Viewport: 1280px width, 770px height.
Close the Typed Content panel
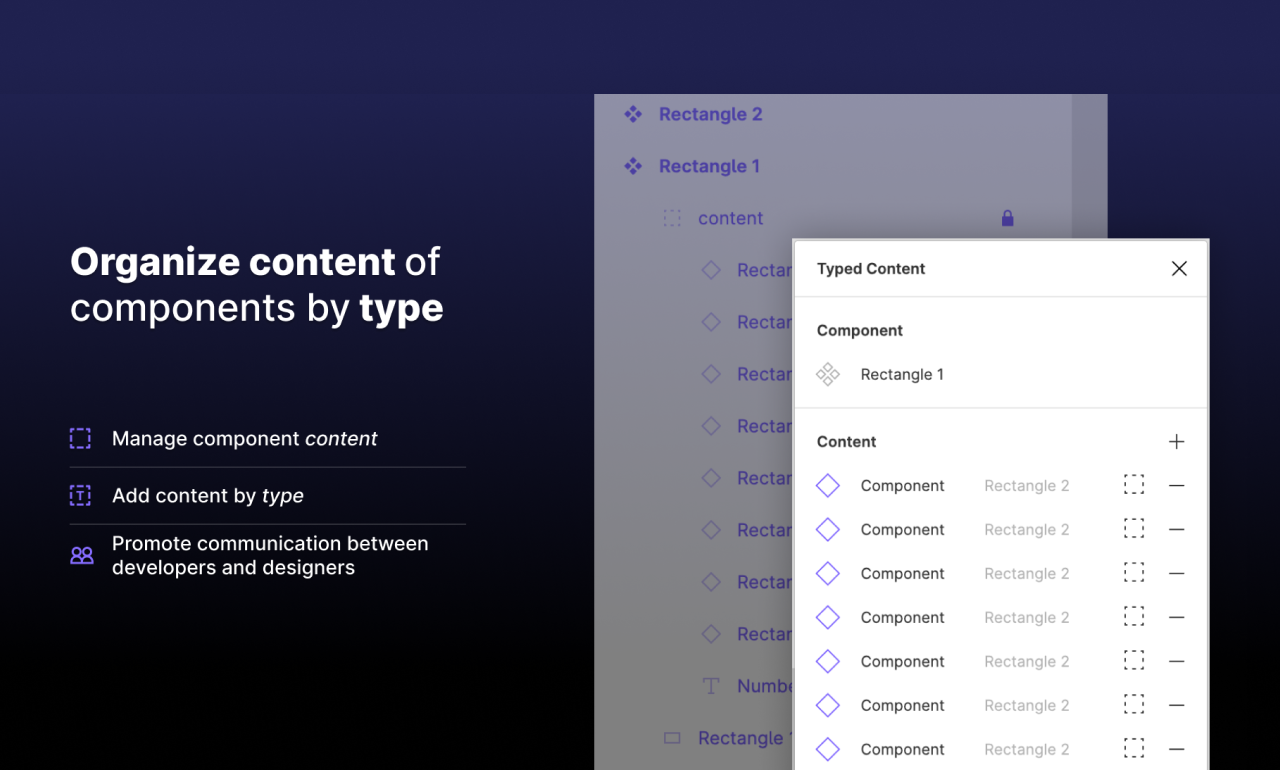1179,268
